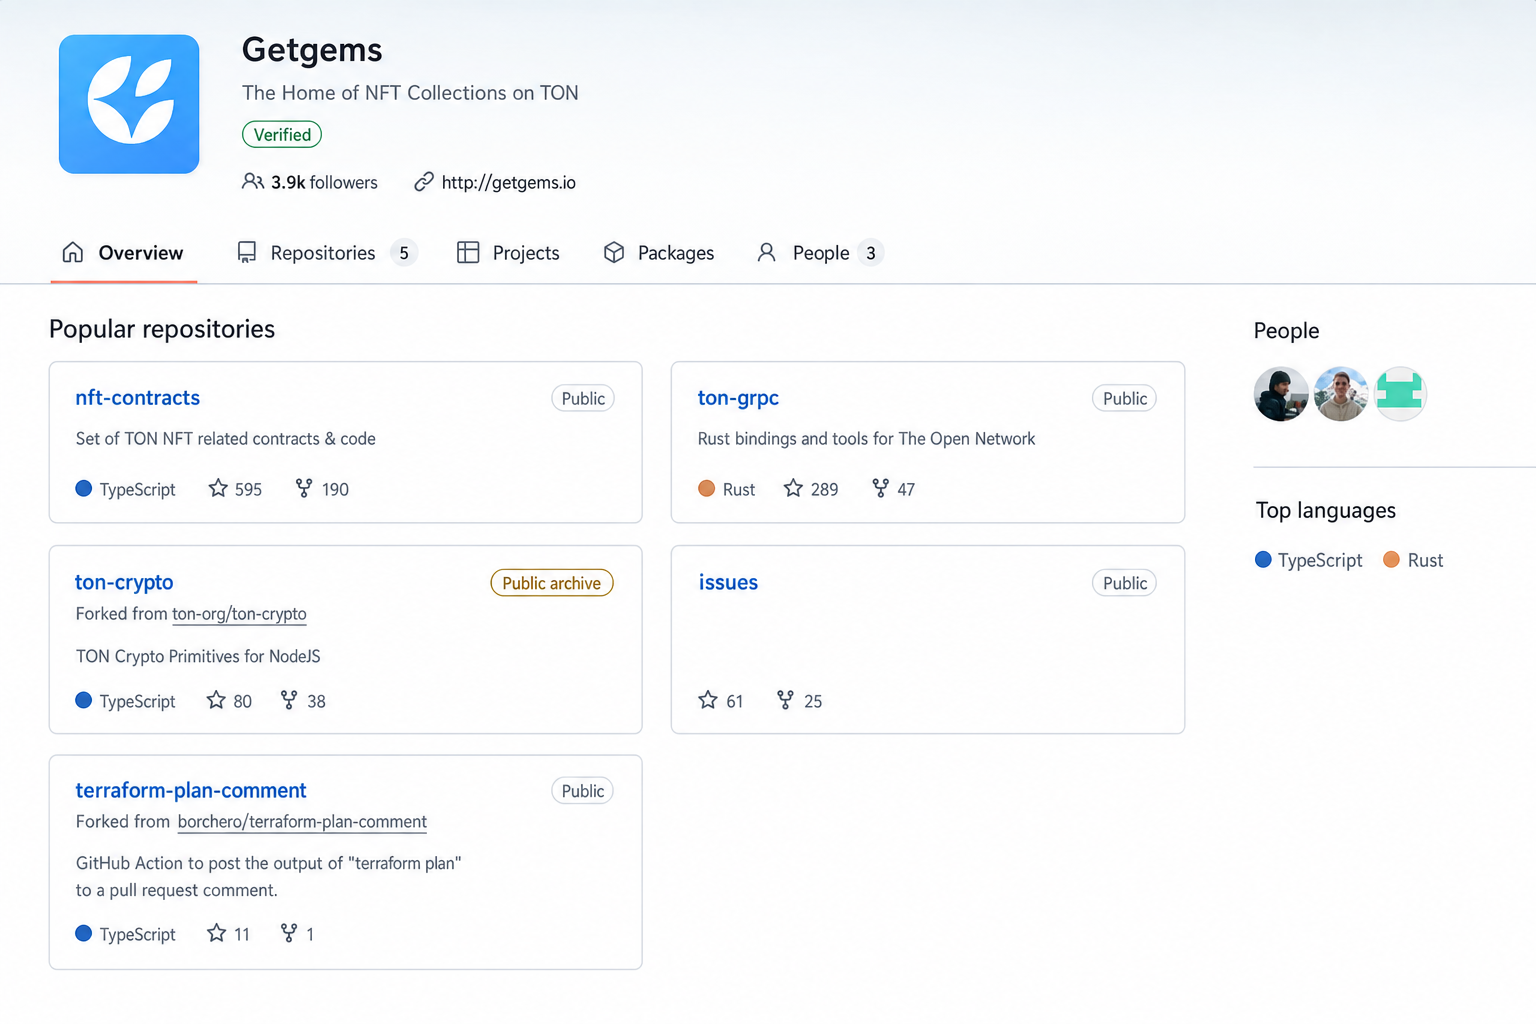Viewport: 1536px width, 1024px height.
Task: Click the People person icon in tab bar
Action: click(x=767, y=252)
